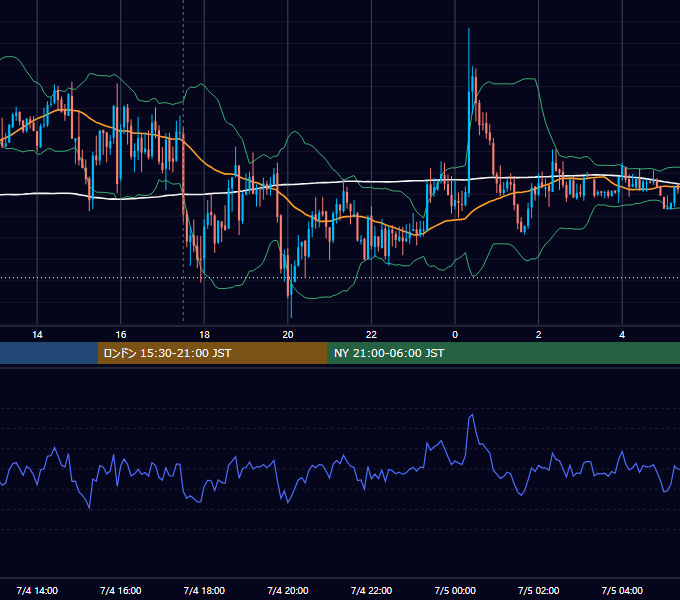Click the ロンドン 15:30-21:00 JST session bar

point(212,353)
